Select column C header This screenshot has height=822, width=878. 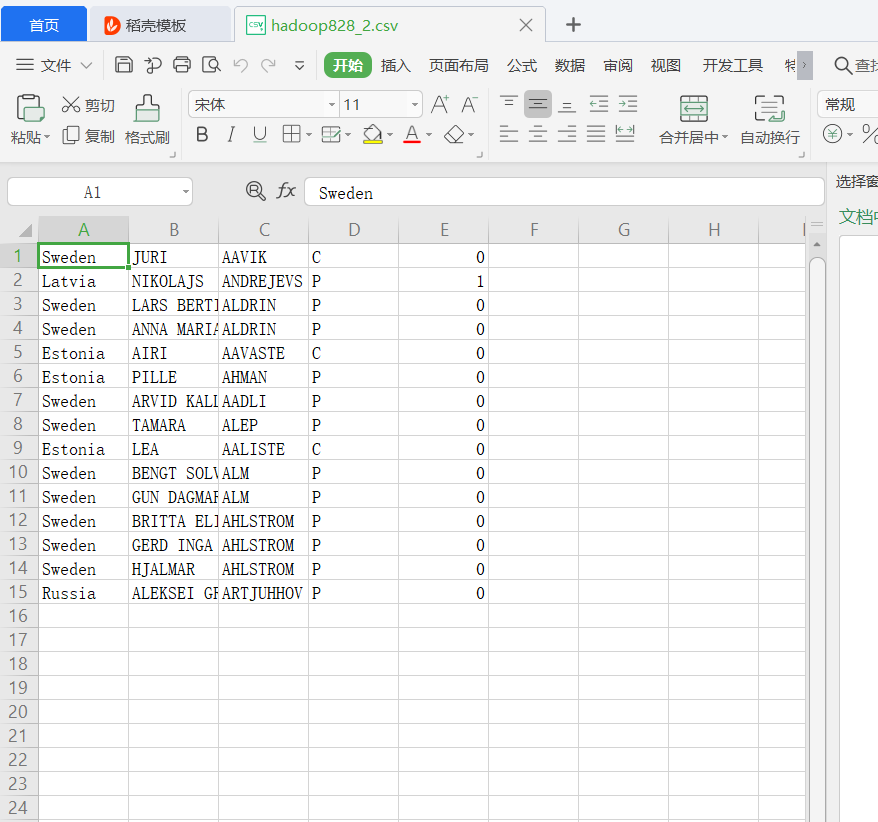pos(264,230)
